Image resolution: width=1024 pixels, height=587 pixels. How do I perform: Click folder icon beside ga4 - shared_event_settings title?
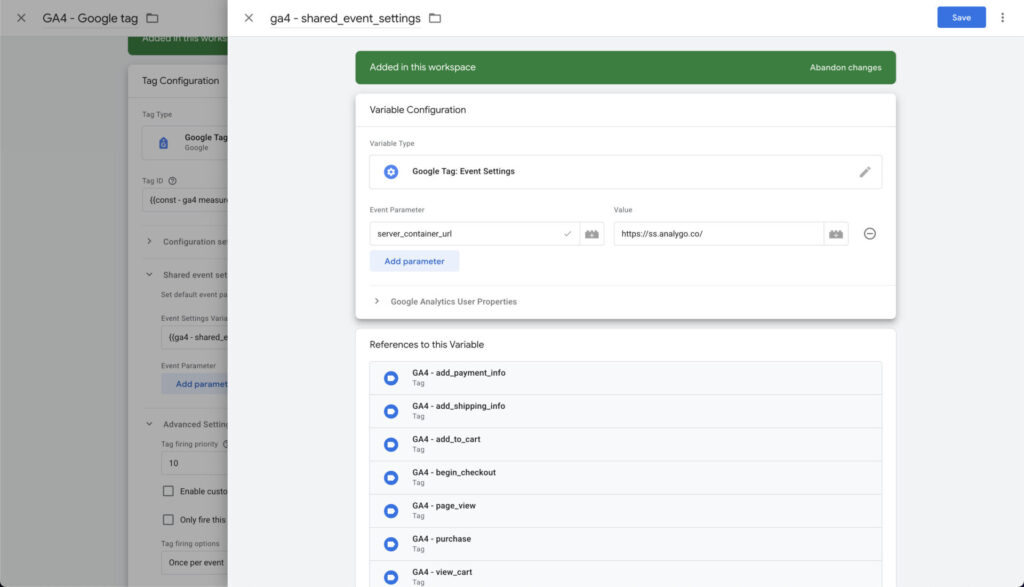tap(435, 18)
